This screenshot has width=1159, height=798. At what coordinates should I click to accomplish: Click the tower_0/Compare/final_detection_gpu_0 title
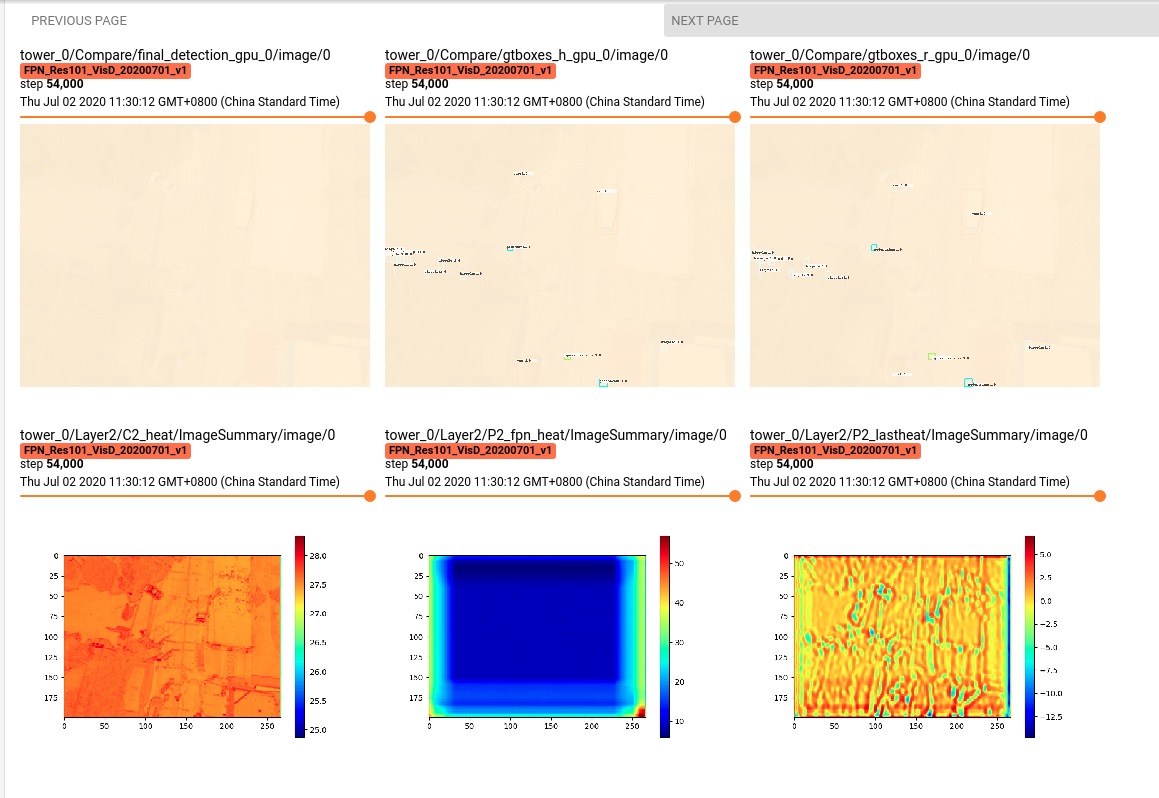tap(175, 55)
